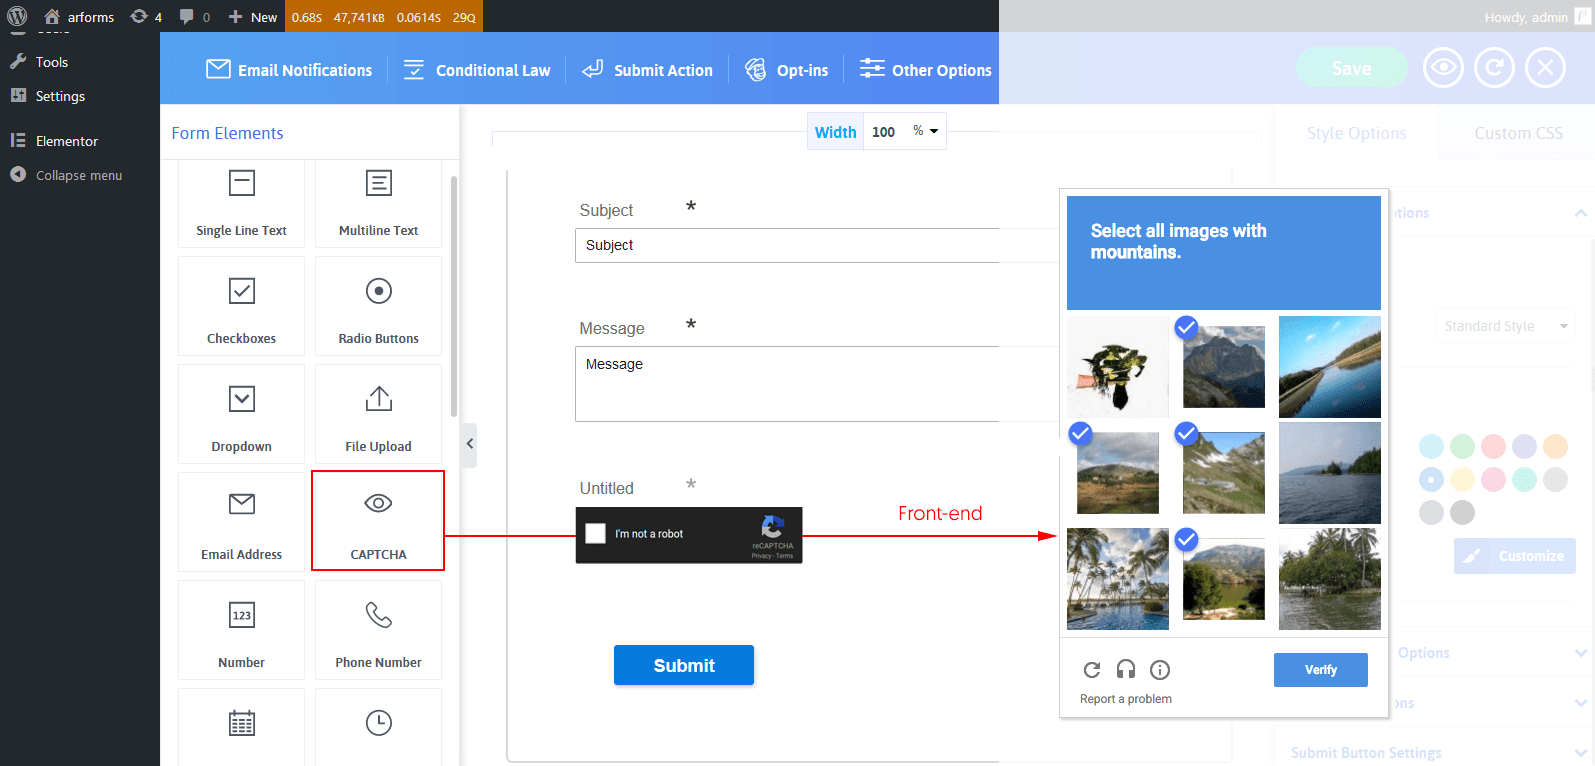Add the Radio Buttons form element
1595x766 pixels.
378,306
